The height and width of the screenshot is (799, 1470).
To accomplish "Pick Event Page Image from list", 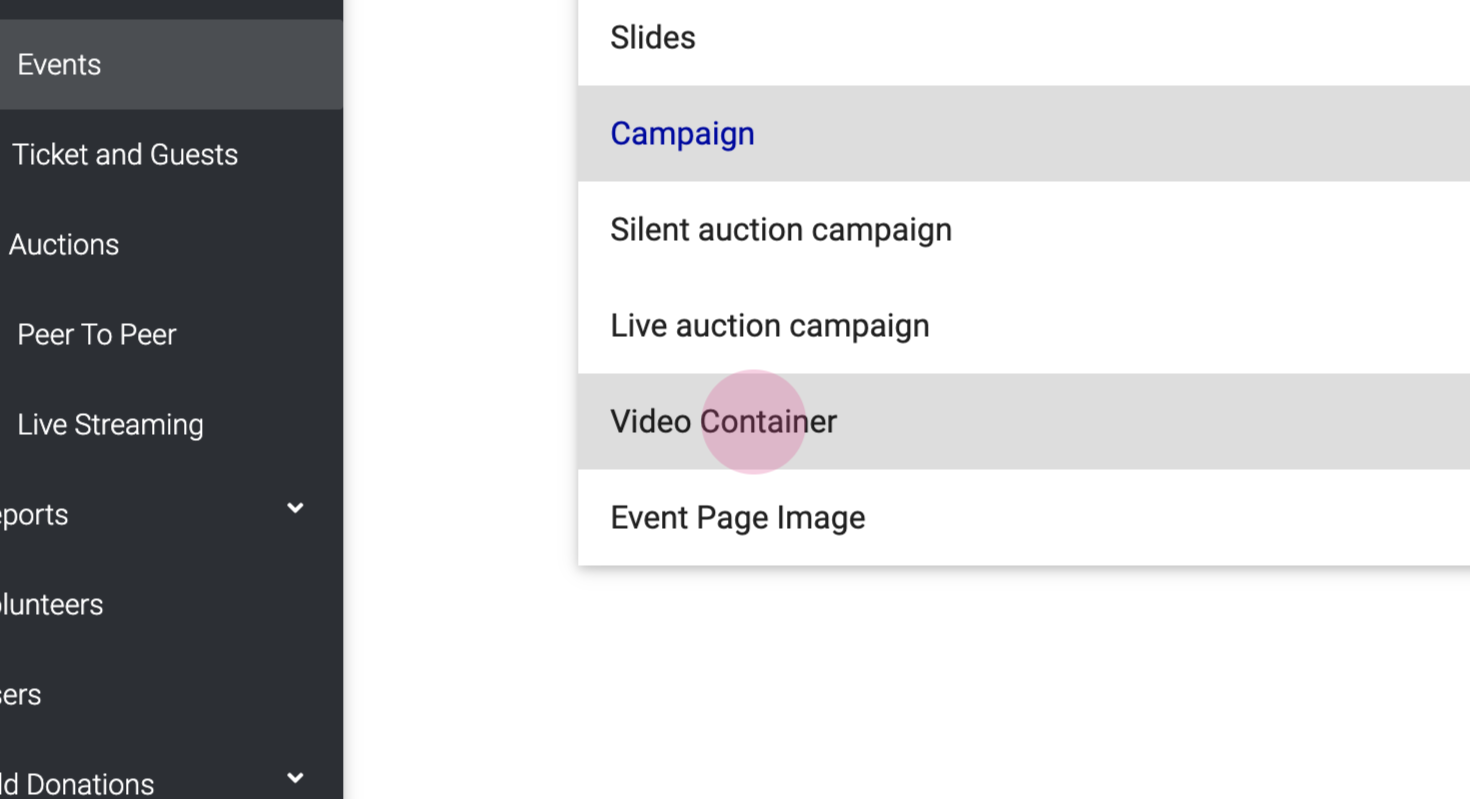I will click(738, 518).
